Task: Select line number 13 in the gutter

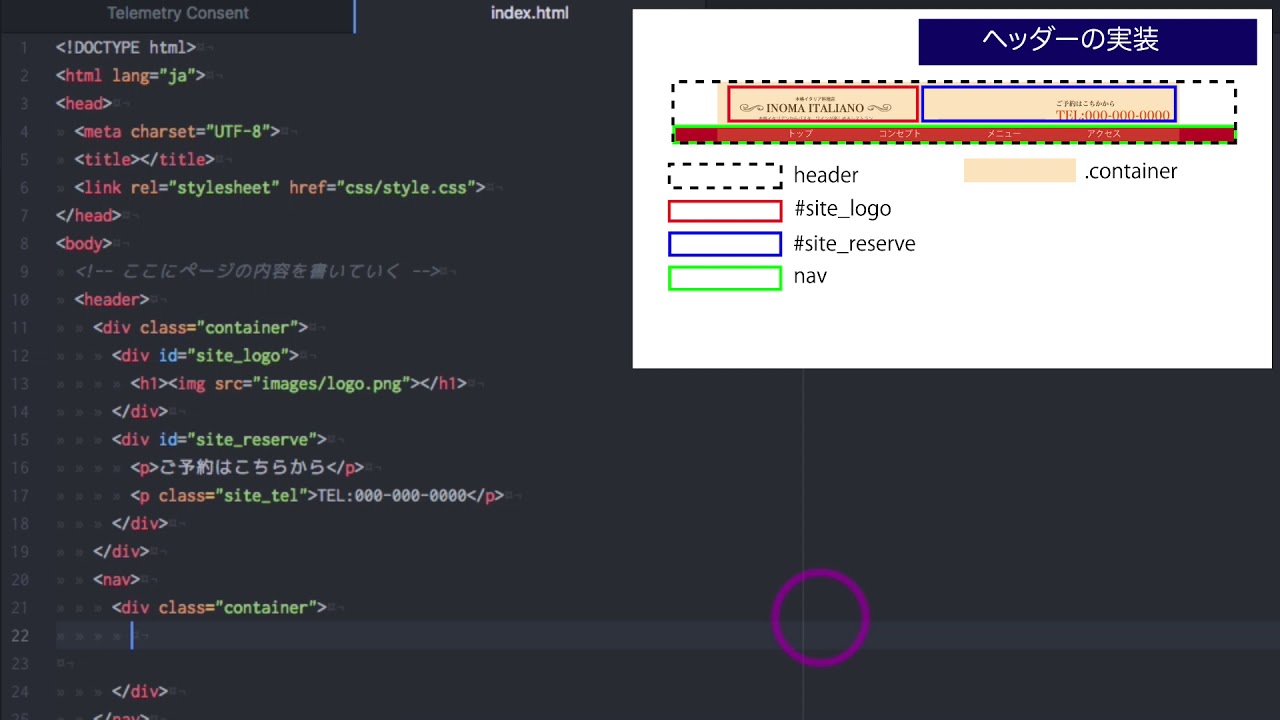Action: tap(20, 383)
